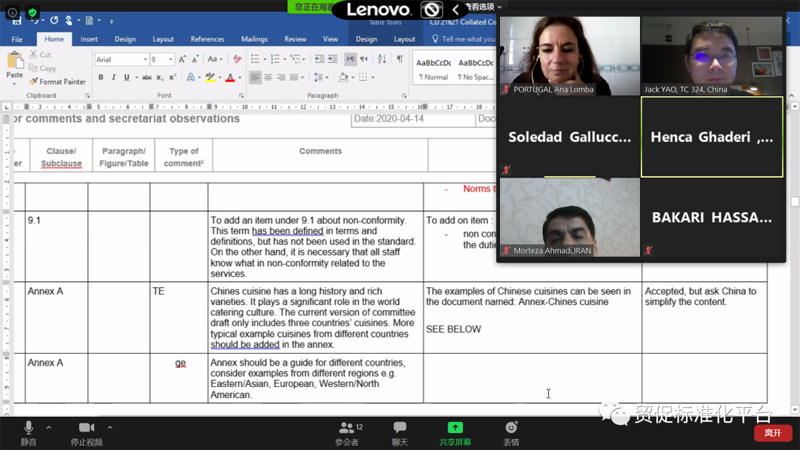Click the font color red swatch
The image size is (800, 450).
(x=230, y=78)
